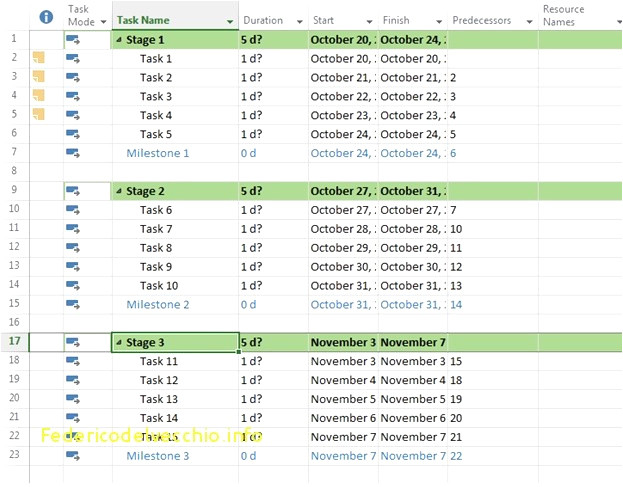Click the task mode icon for Stage 1
Viewport: 623px width, 487px height.
[73, 40]
